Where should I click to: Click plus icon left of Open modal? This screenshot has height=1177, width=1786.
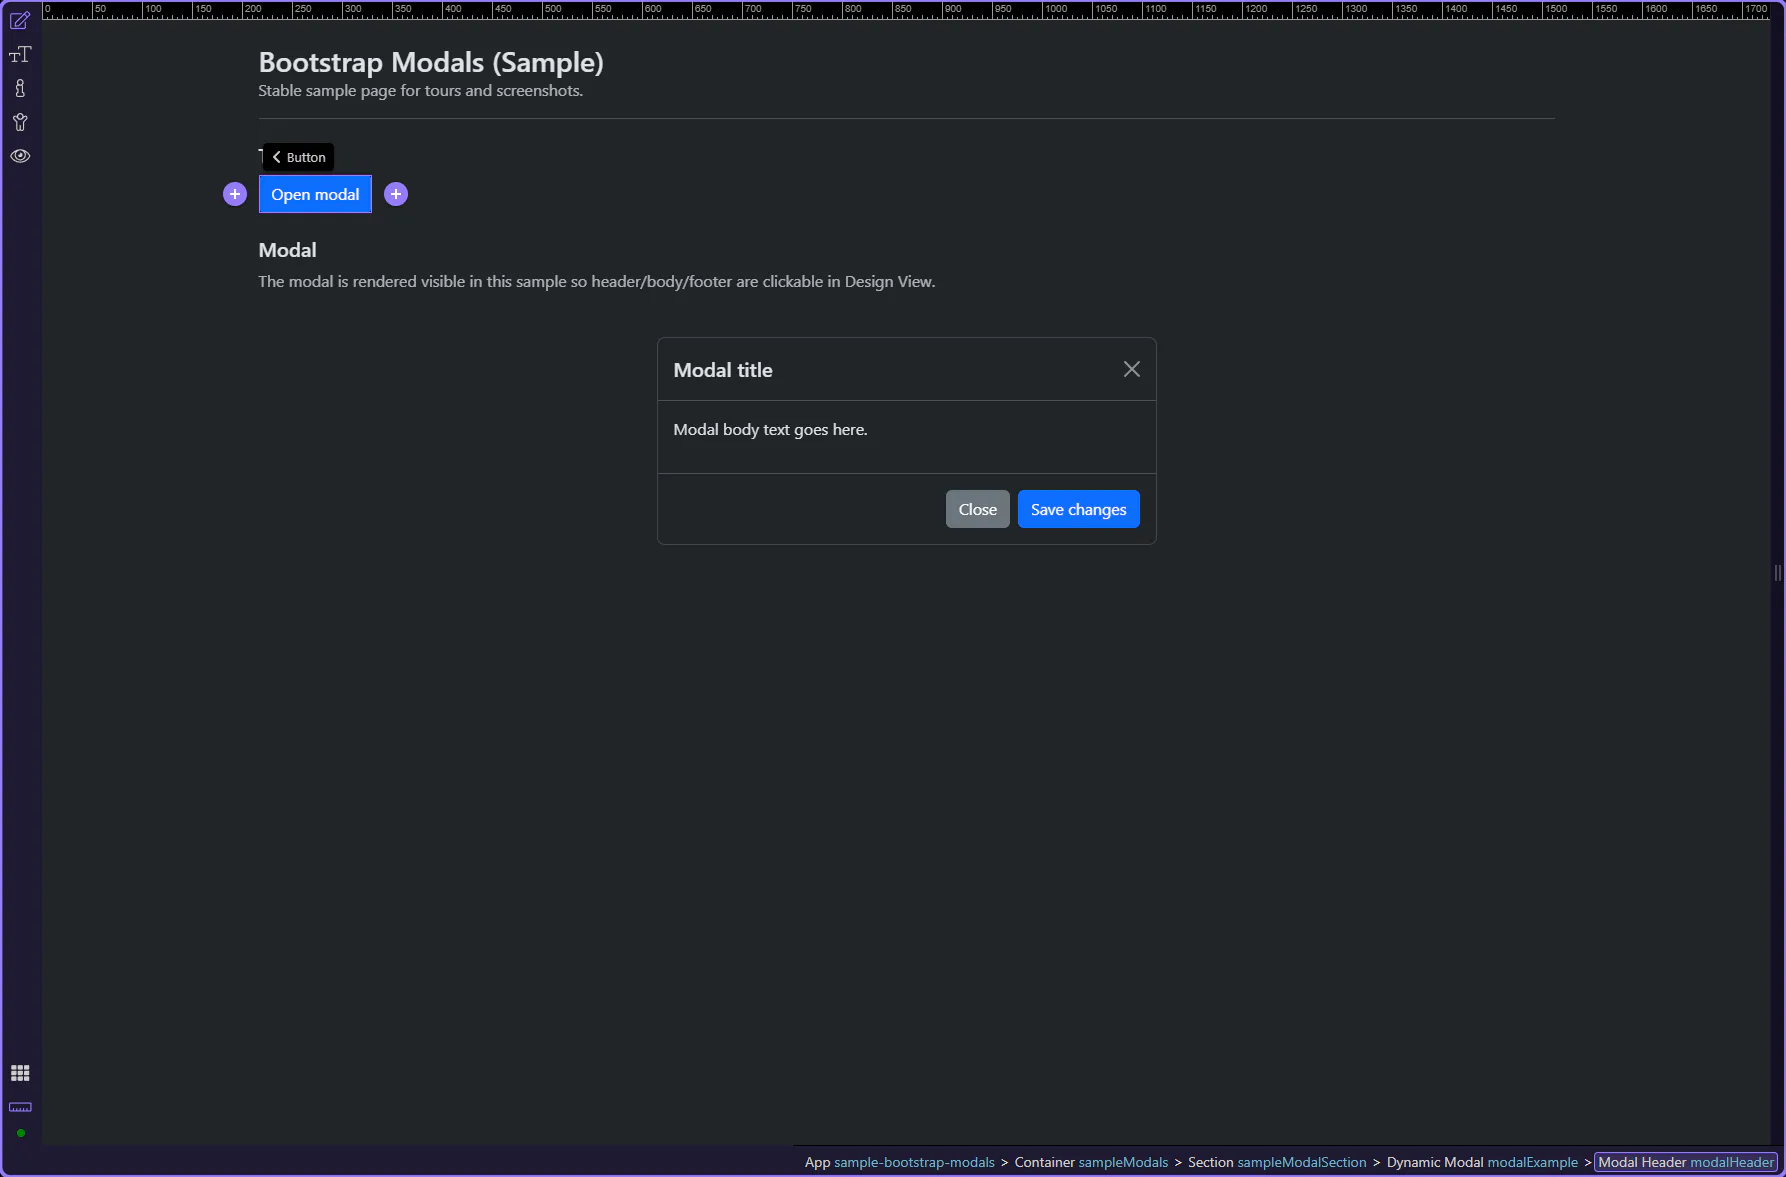tap(235, 194)
